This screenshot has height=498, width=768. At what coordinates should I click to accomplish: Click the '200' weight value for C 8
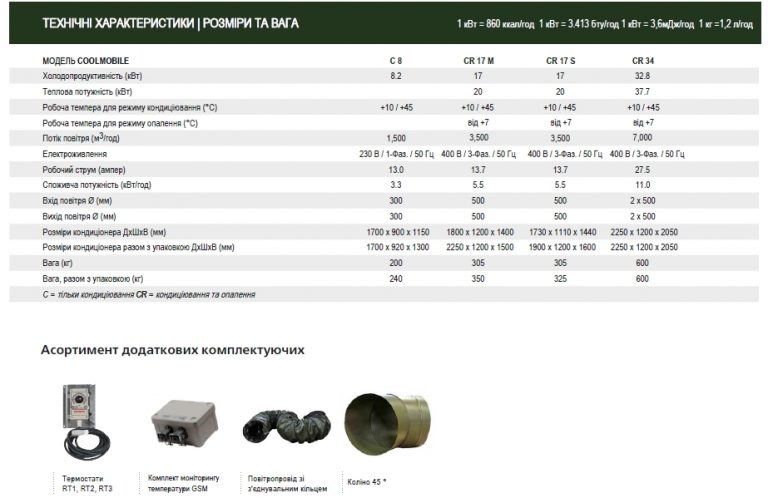pyautogui.click(x=396, y=263)
